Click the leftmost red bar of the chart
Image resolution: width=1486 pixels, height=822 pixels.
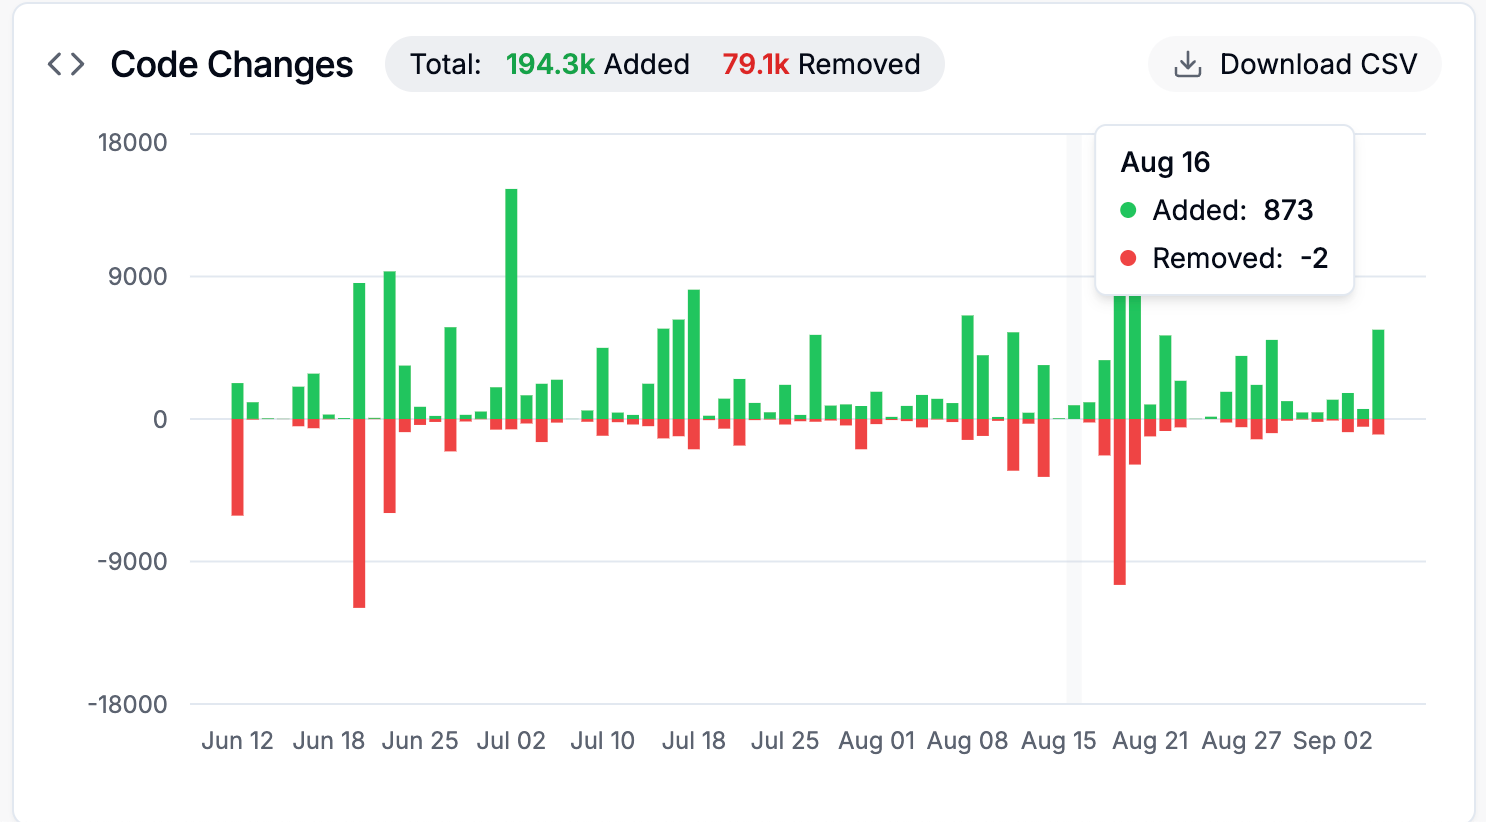pyautogui.click(x=238, y=466)
